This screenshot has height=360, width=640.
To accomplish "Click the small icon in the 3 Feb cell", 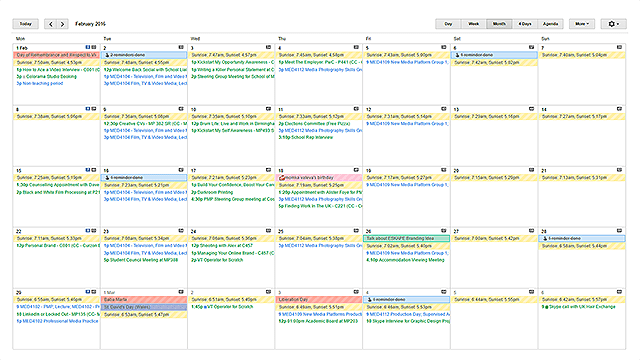I will point(269,47).
